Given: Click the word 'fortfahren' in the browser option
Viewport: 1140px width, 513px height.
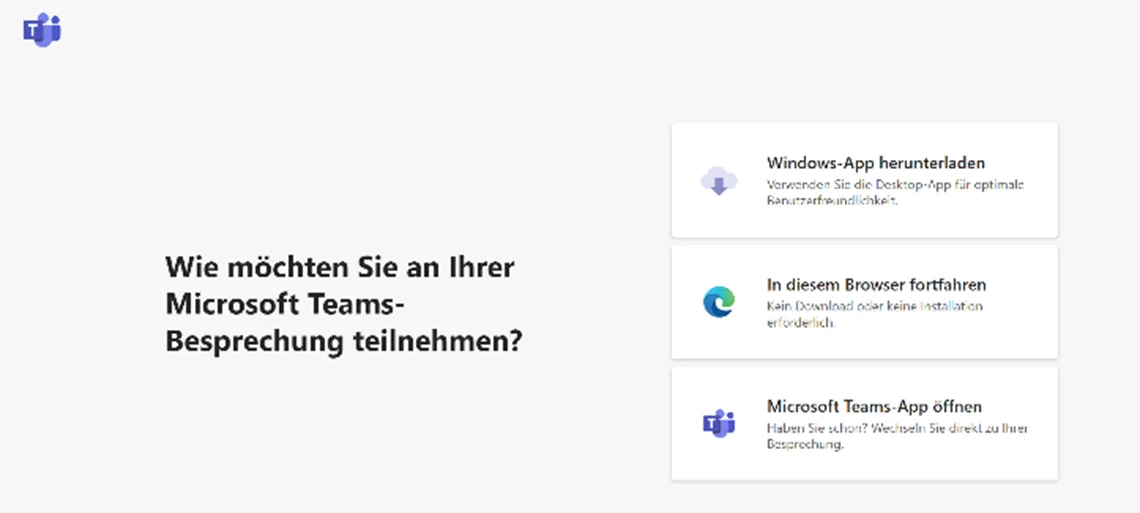Looking at the screenshot, I should pos(950,284).
